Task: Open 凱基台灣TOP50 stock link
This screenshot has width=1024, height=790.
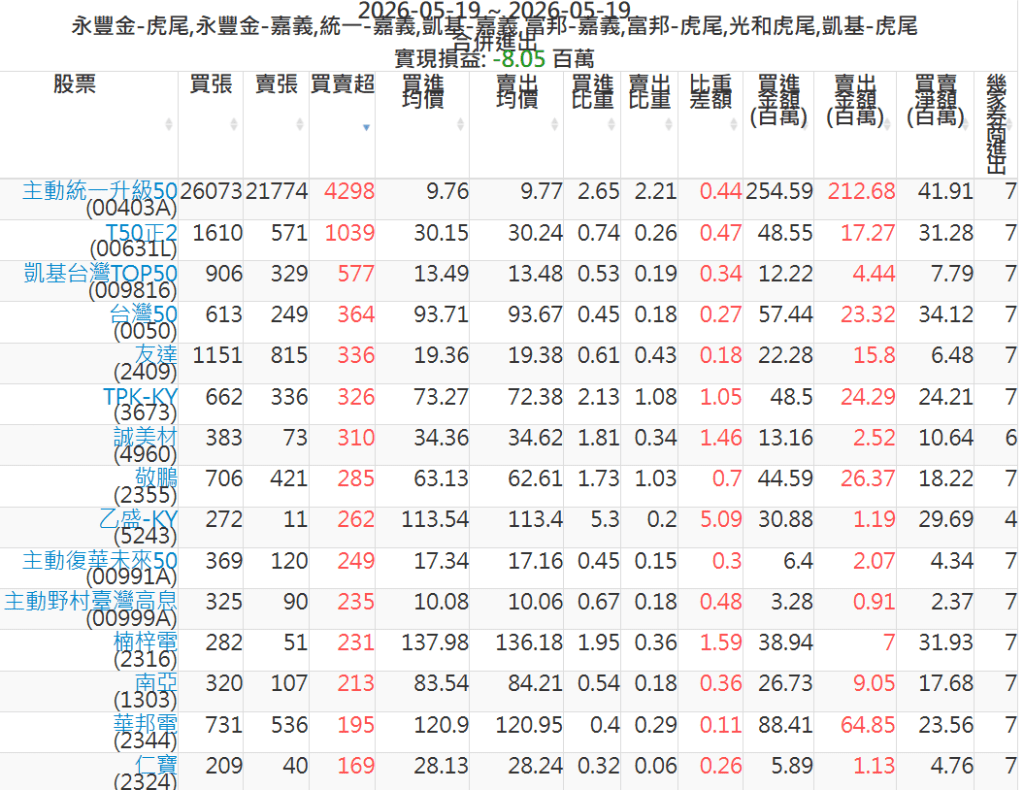Action: point(101,273)
